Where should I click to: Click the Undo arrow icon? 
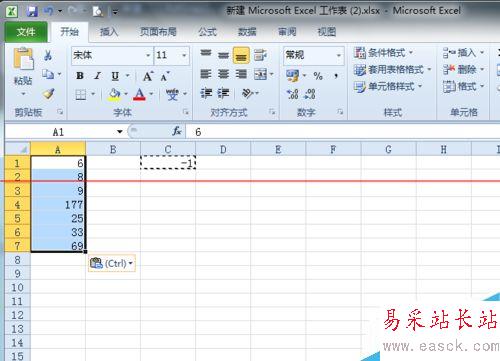(49, 11)
